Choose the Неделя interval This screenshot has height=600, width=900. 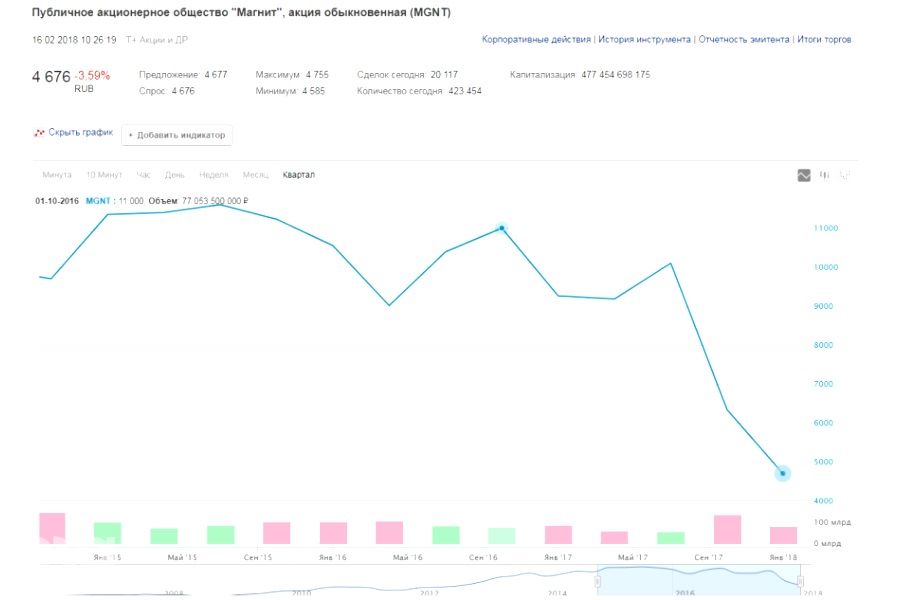tap(214, 175)
